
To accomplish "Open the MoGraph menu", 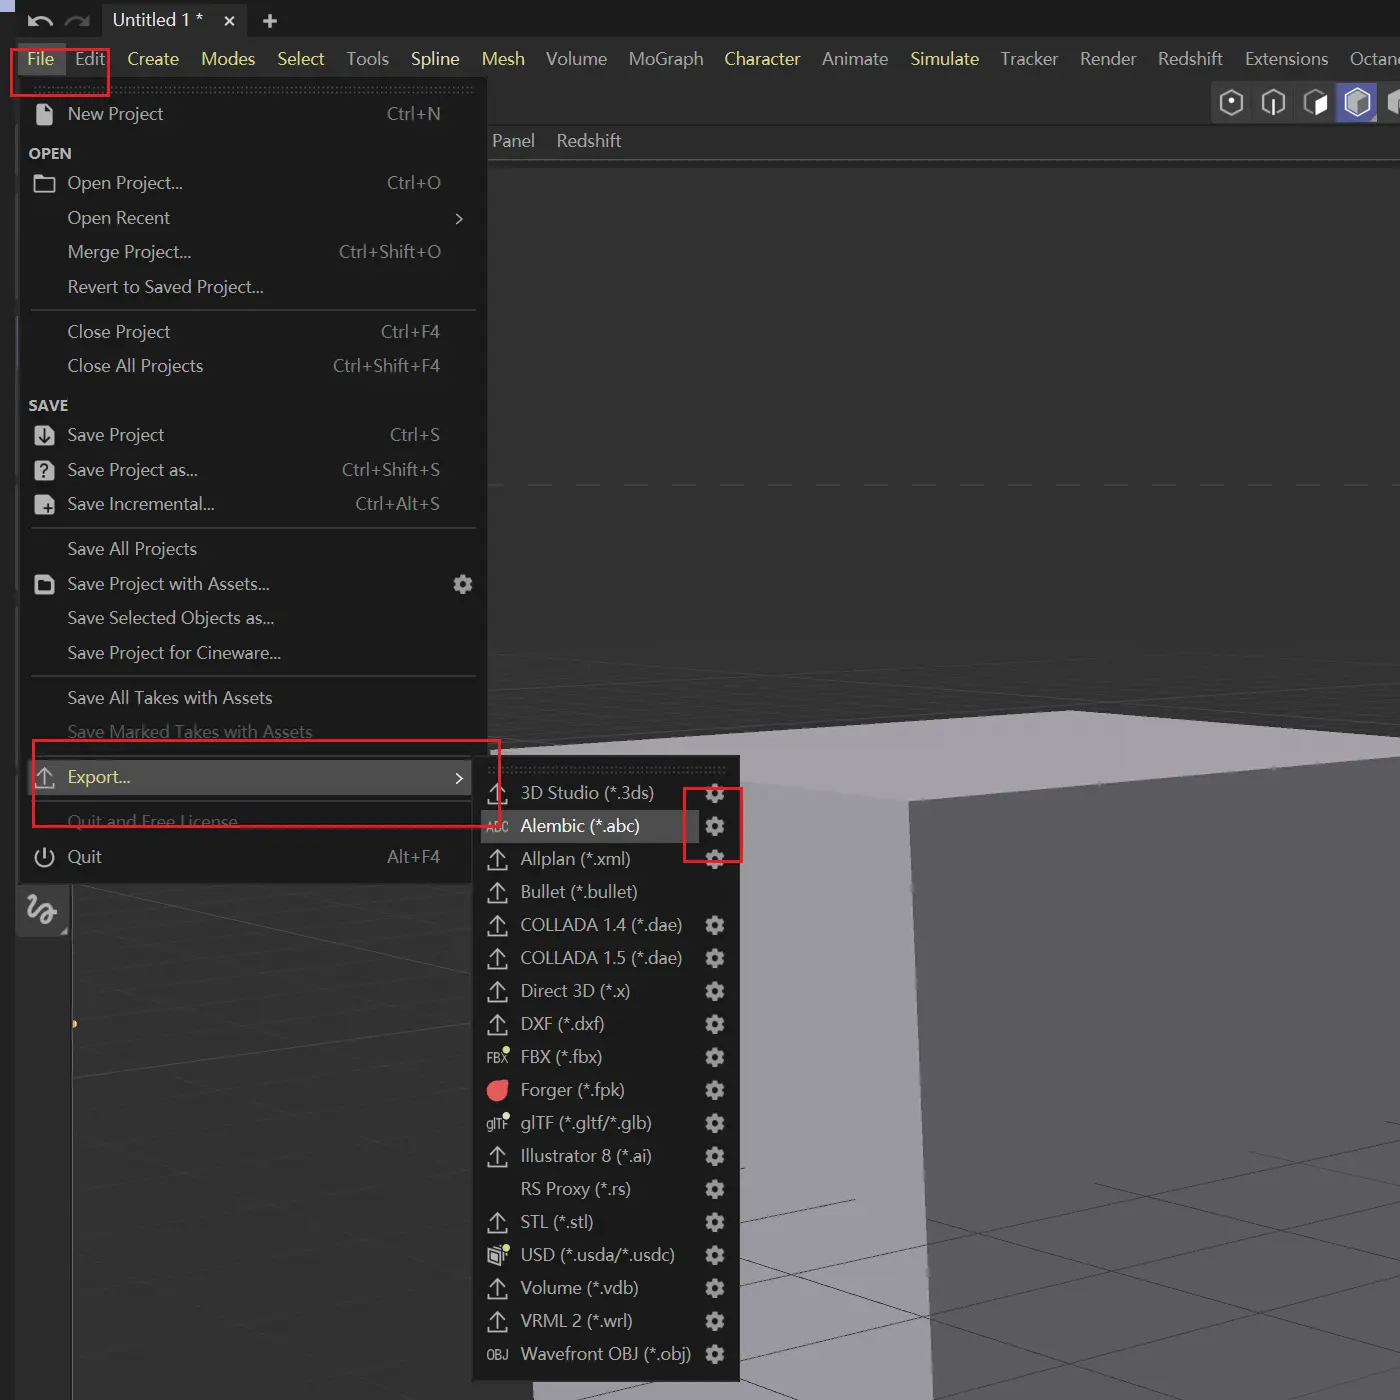I will (x=666, y=59).
